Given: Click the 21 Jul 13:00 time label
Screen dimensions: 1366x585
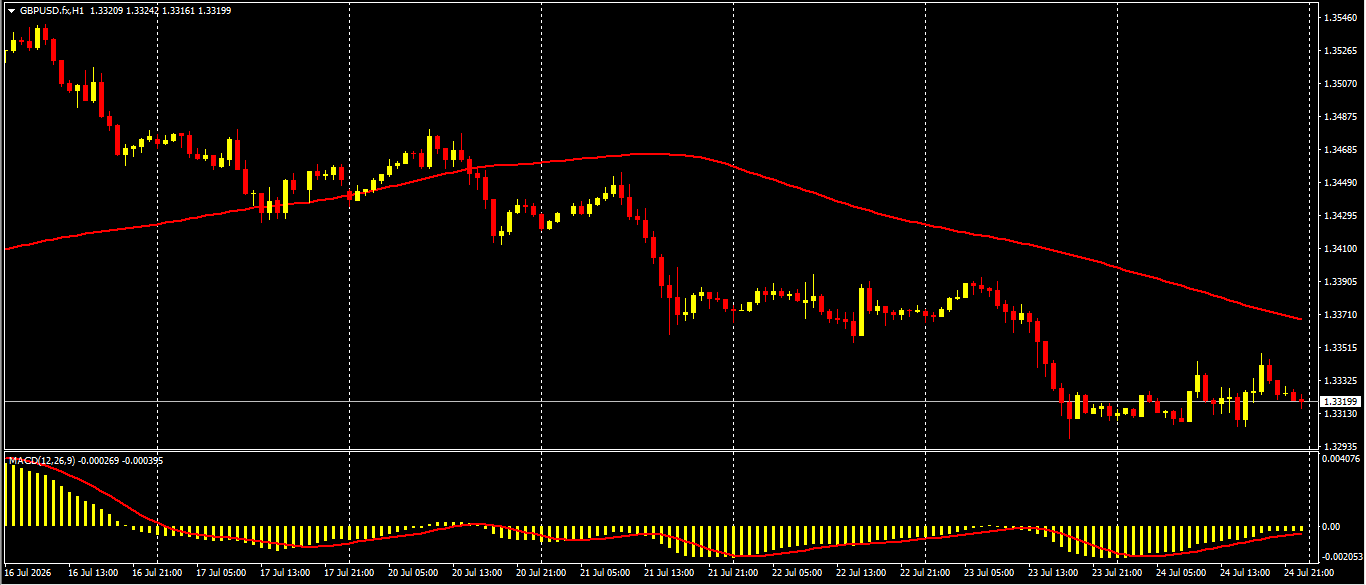Looking at the screenshot, I should tap(669, 573).
